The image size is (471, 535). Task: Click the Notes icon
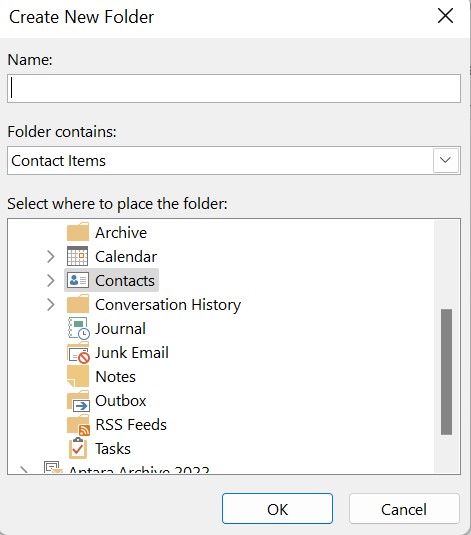tap(78, 376)
